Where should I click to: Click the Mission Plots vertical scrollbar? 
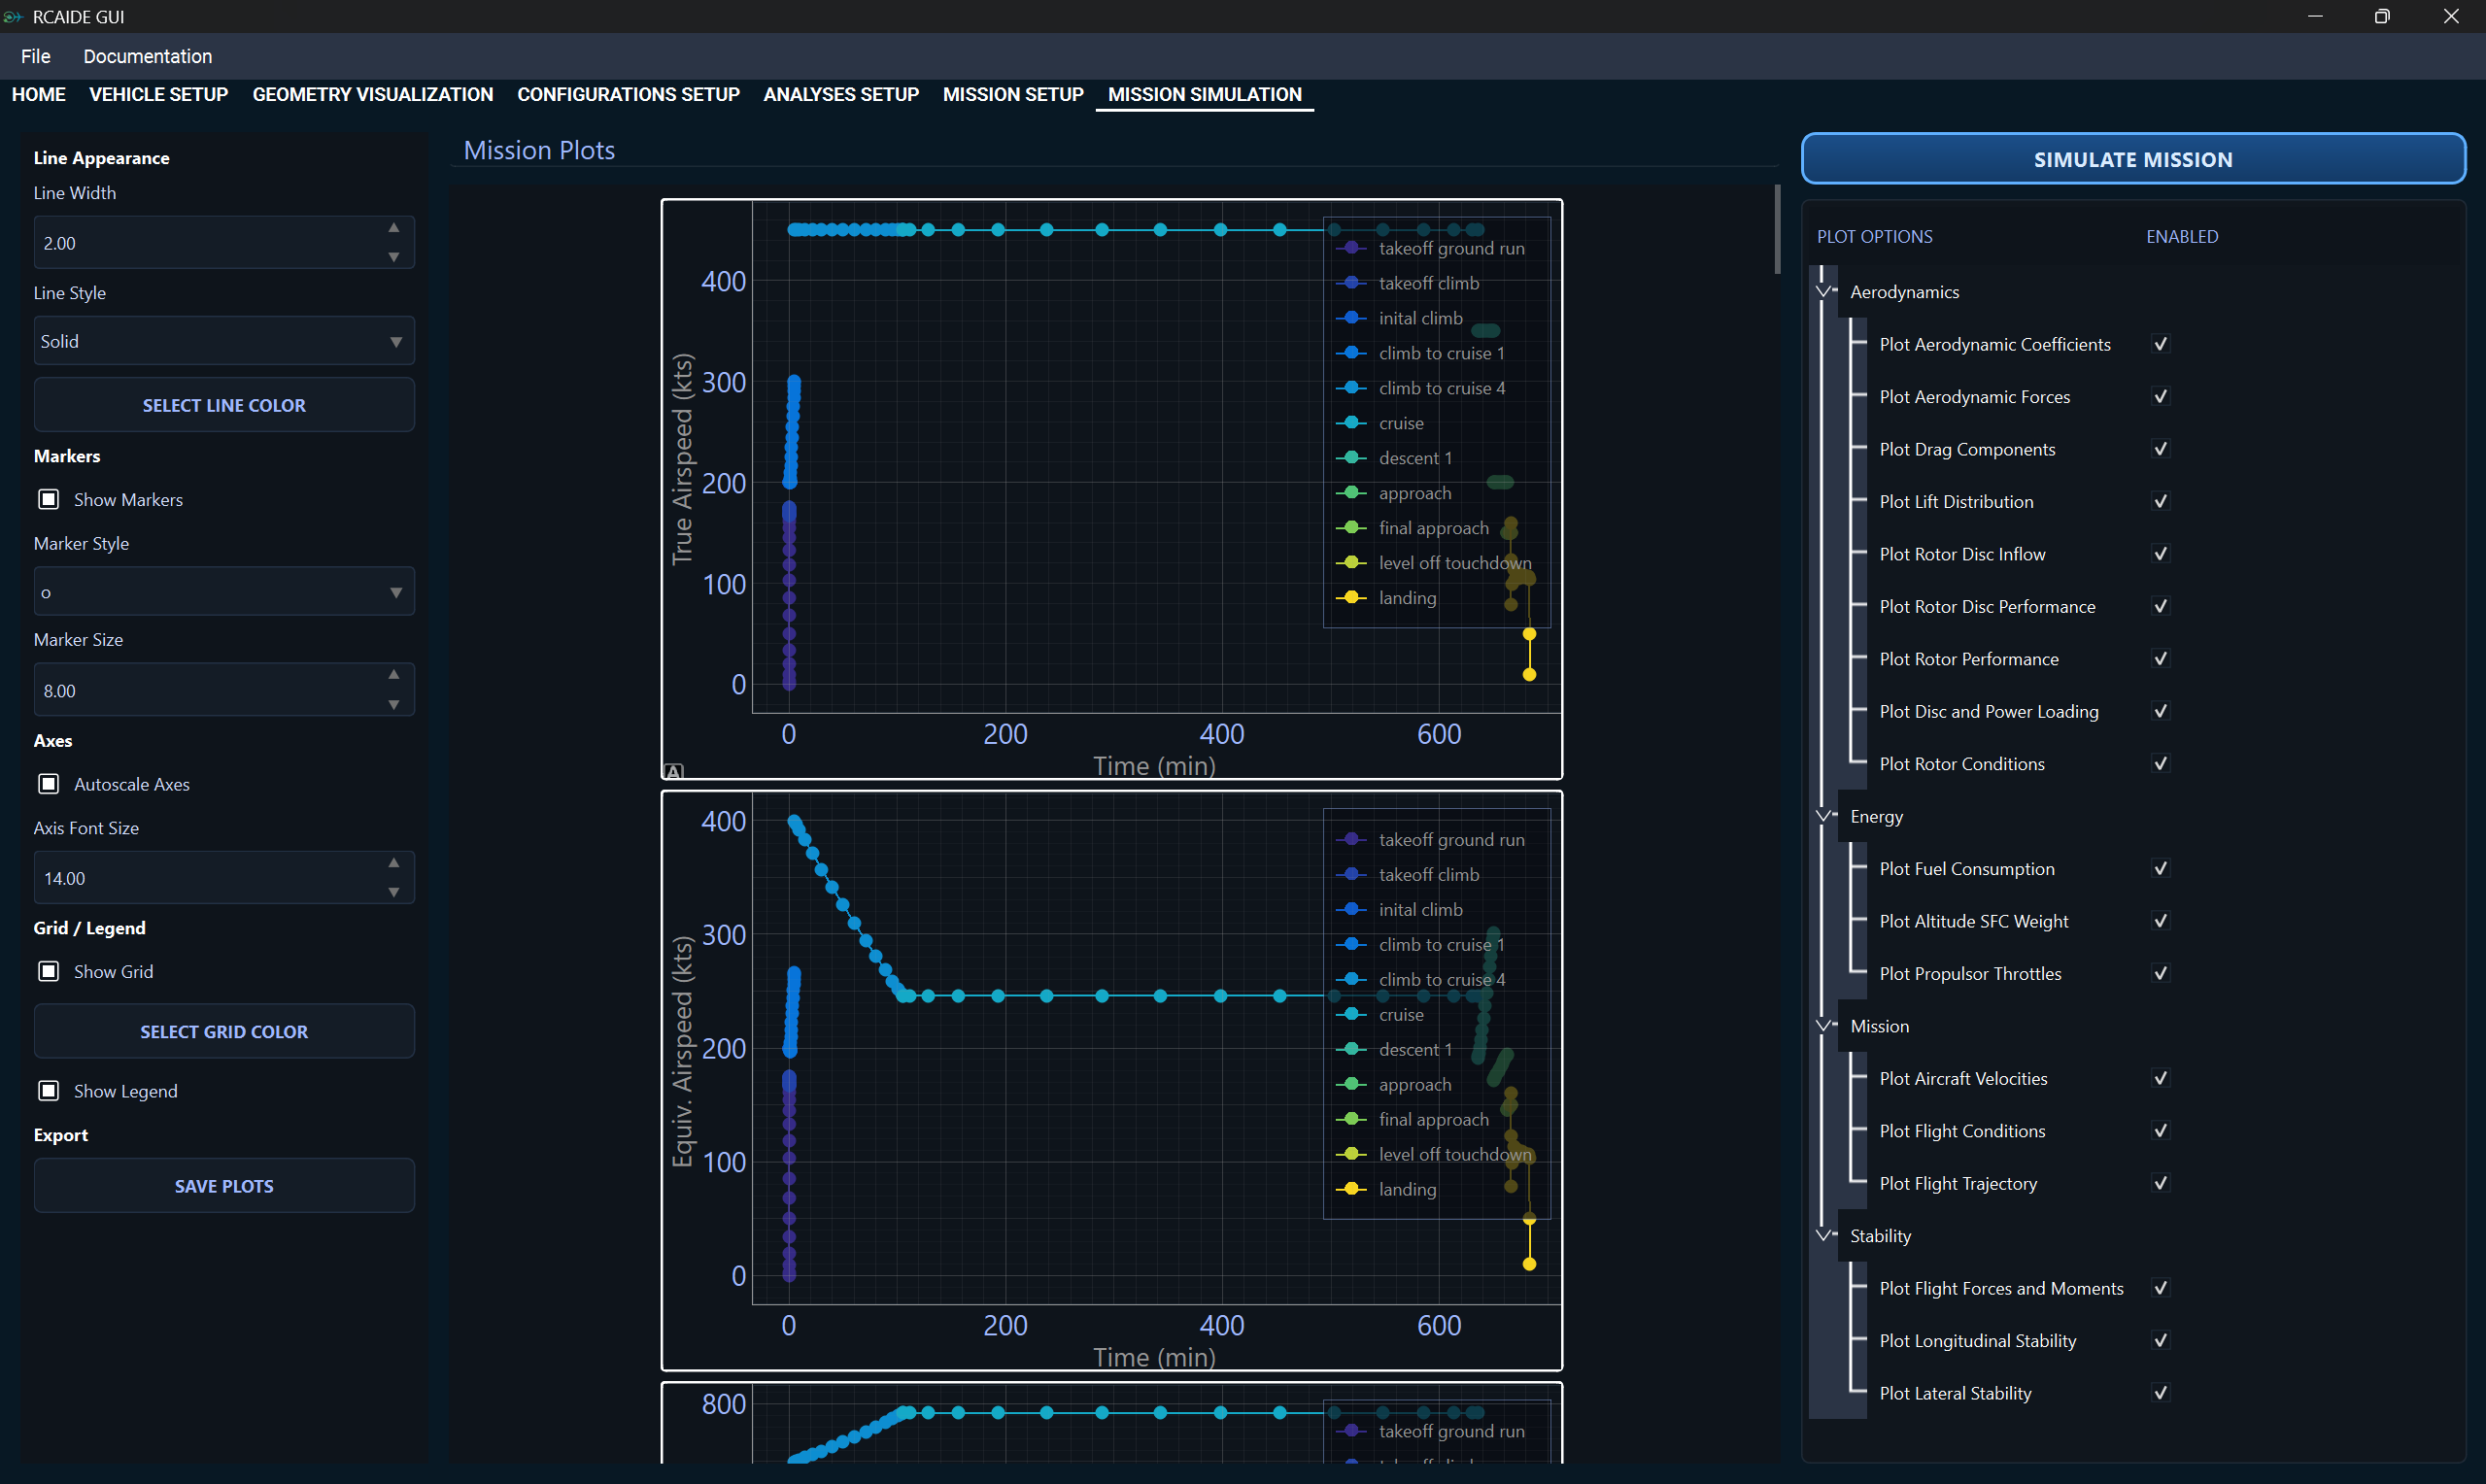[x=1777, y=229]
